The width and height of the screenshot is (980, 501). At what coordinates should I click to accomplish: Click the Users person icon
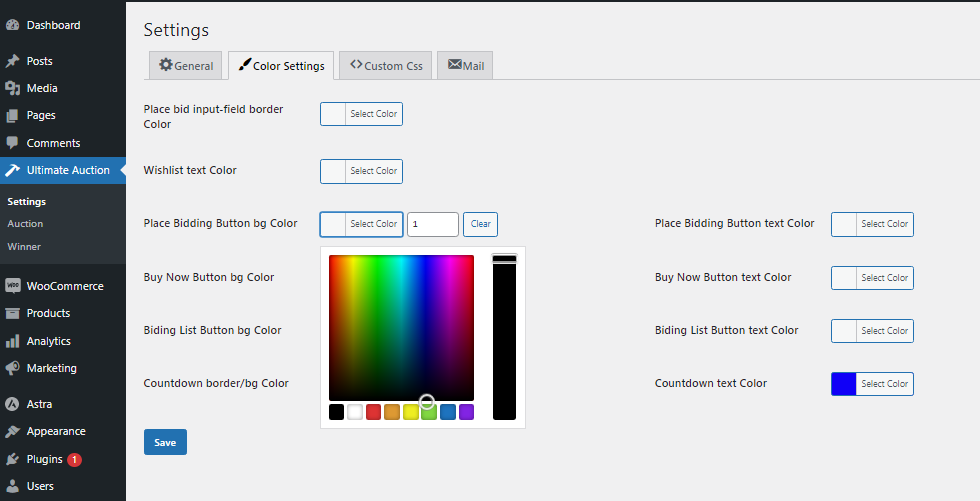point(12,486)
